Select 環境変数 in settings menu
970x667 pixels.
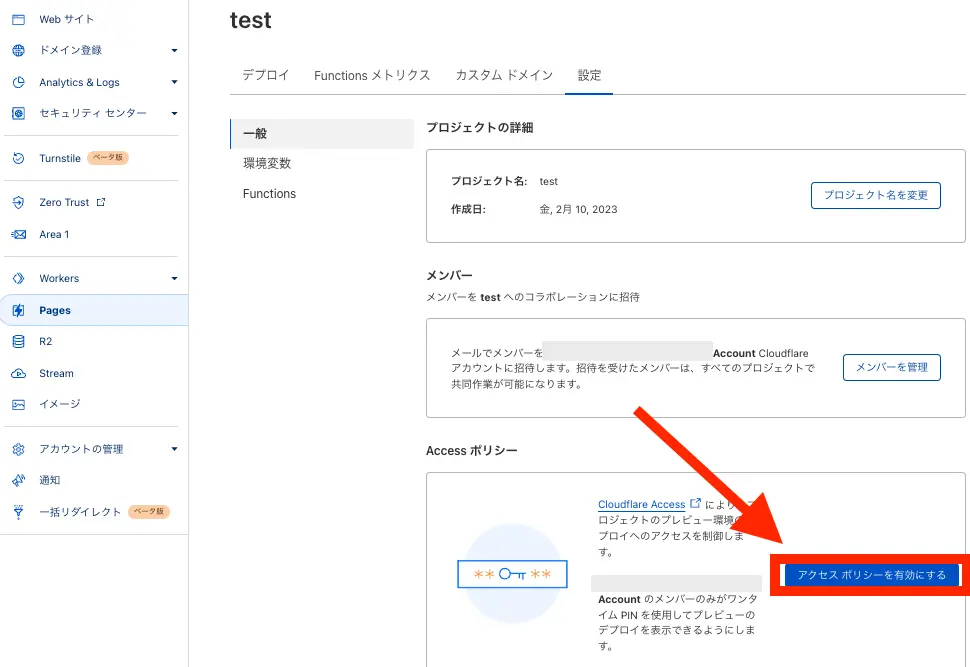click(267, 163)
